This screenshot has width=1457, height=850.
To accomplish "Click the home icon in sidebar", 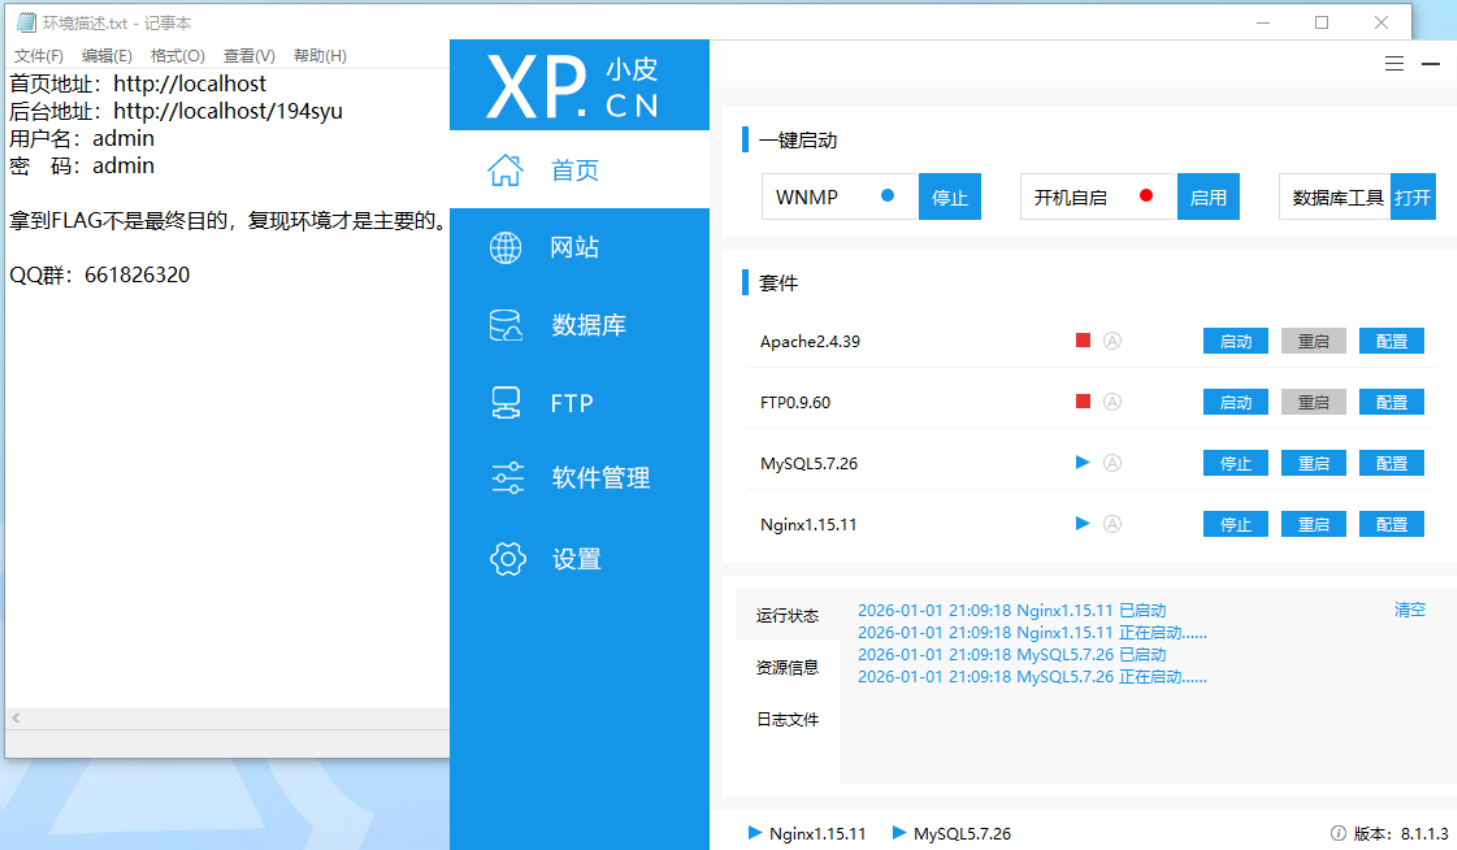I will click(x=505, y=170).
